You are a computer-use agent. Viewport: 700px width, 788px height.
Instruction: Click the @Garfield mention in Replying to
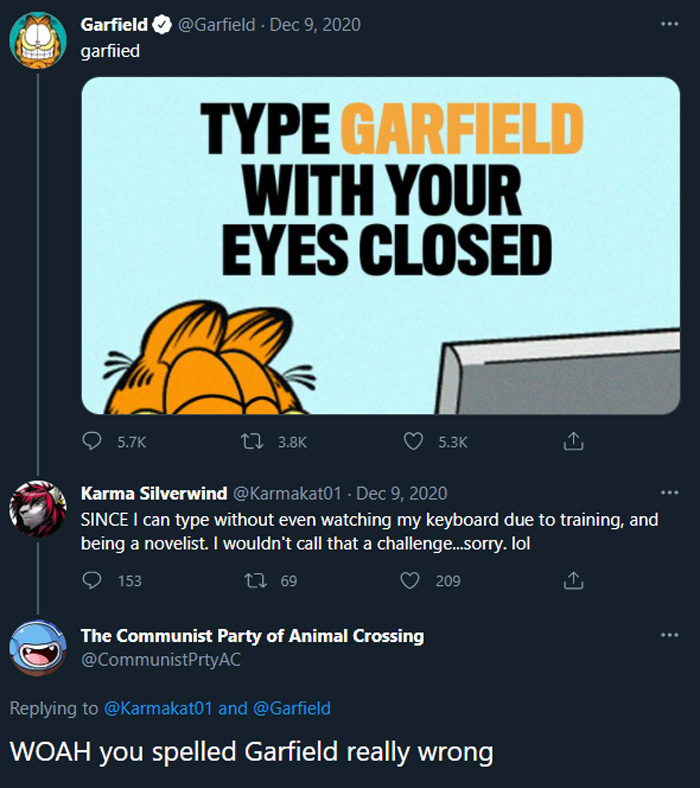pyautogui.click(x=291, y=709)
